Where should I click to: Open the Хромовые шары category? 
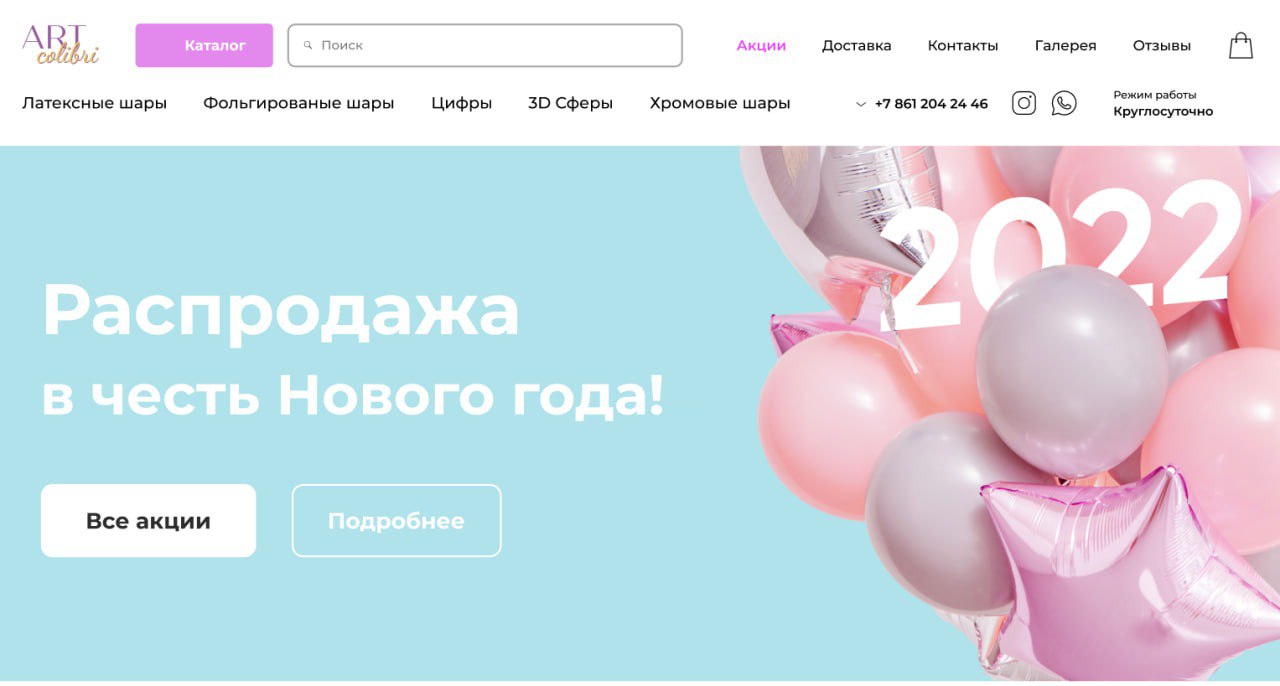(x=720, y=103)
